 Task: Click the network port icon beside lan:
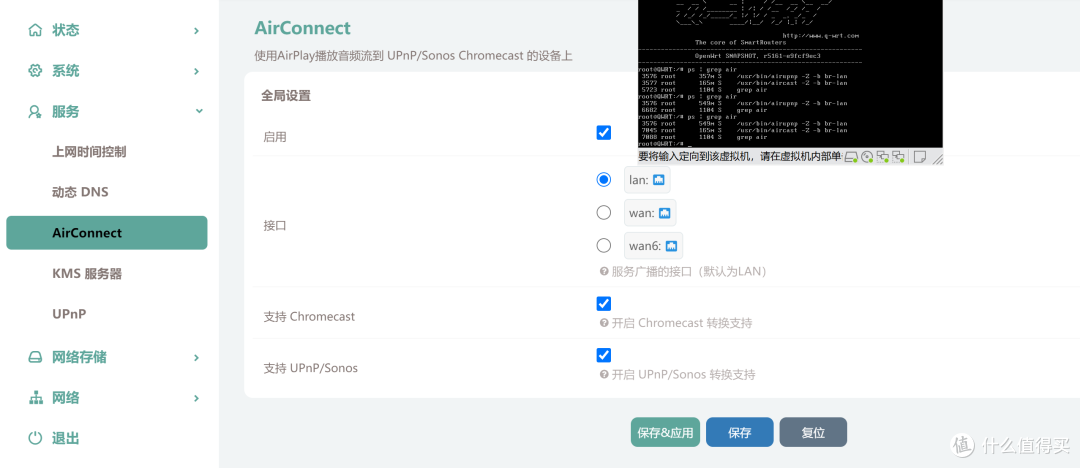[658, 180]
